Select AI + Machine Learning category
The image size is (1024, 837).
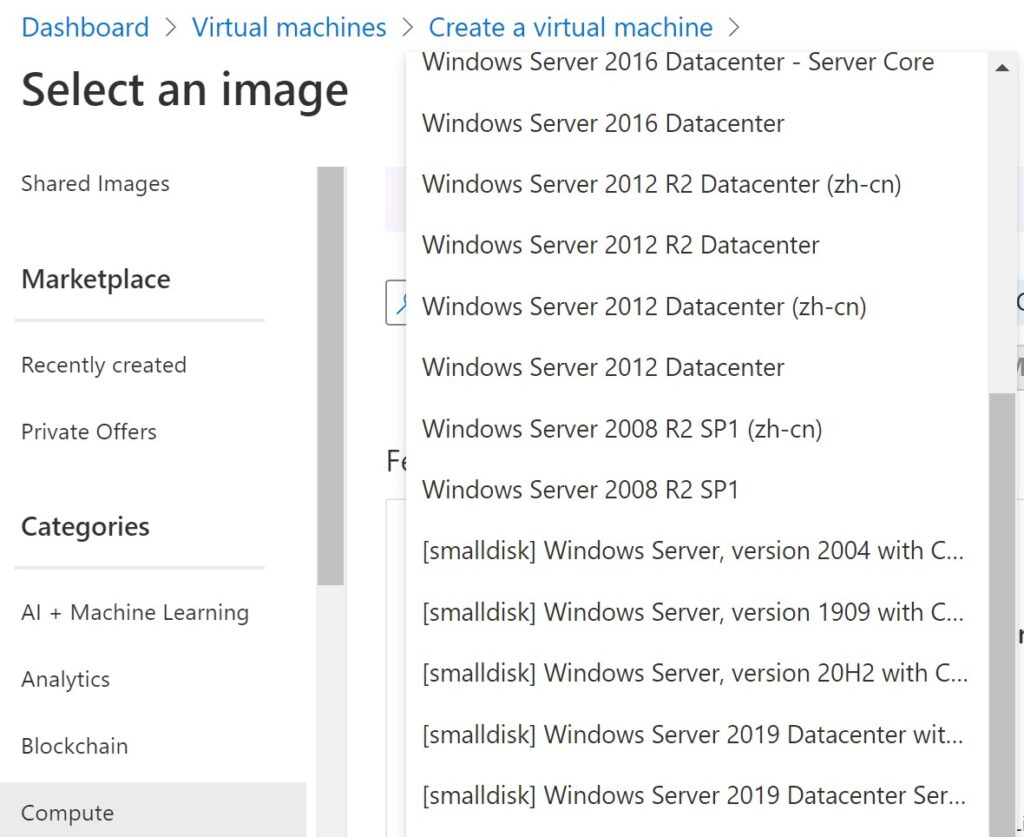coord(135,612)
